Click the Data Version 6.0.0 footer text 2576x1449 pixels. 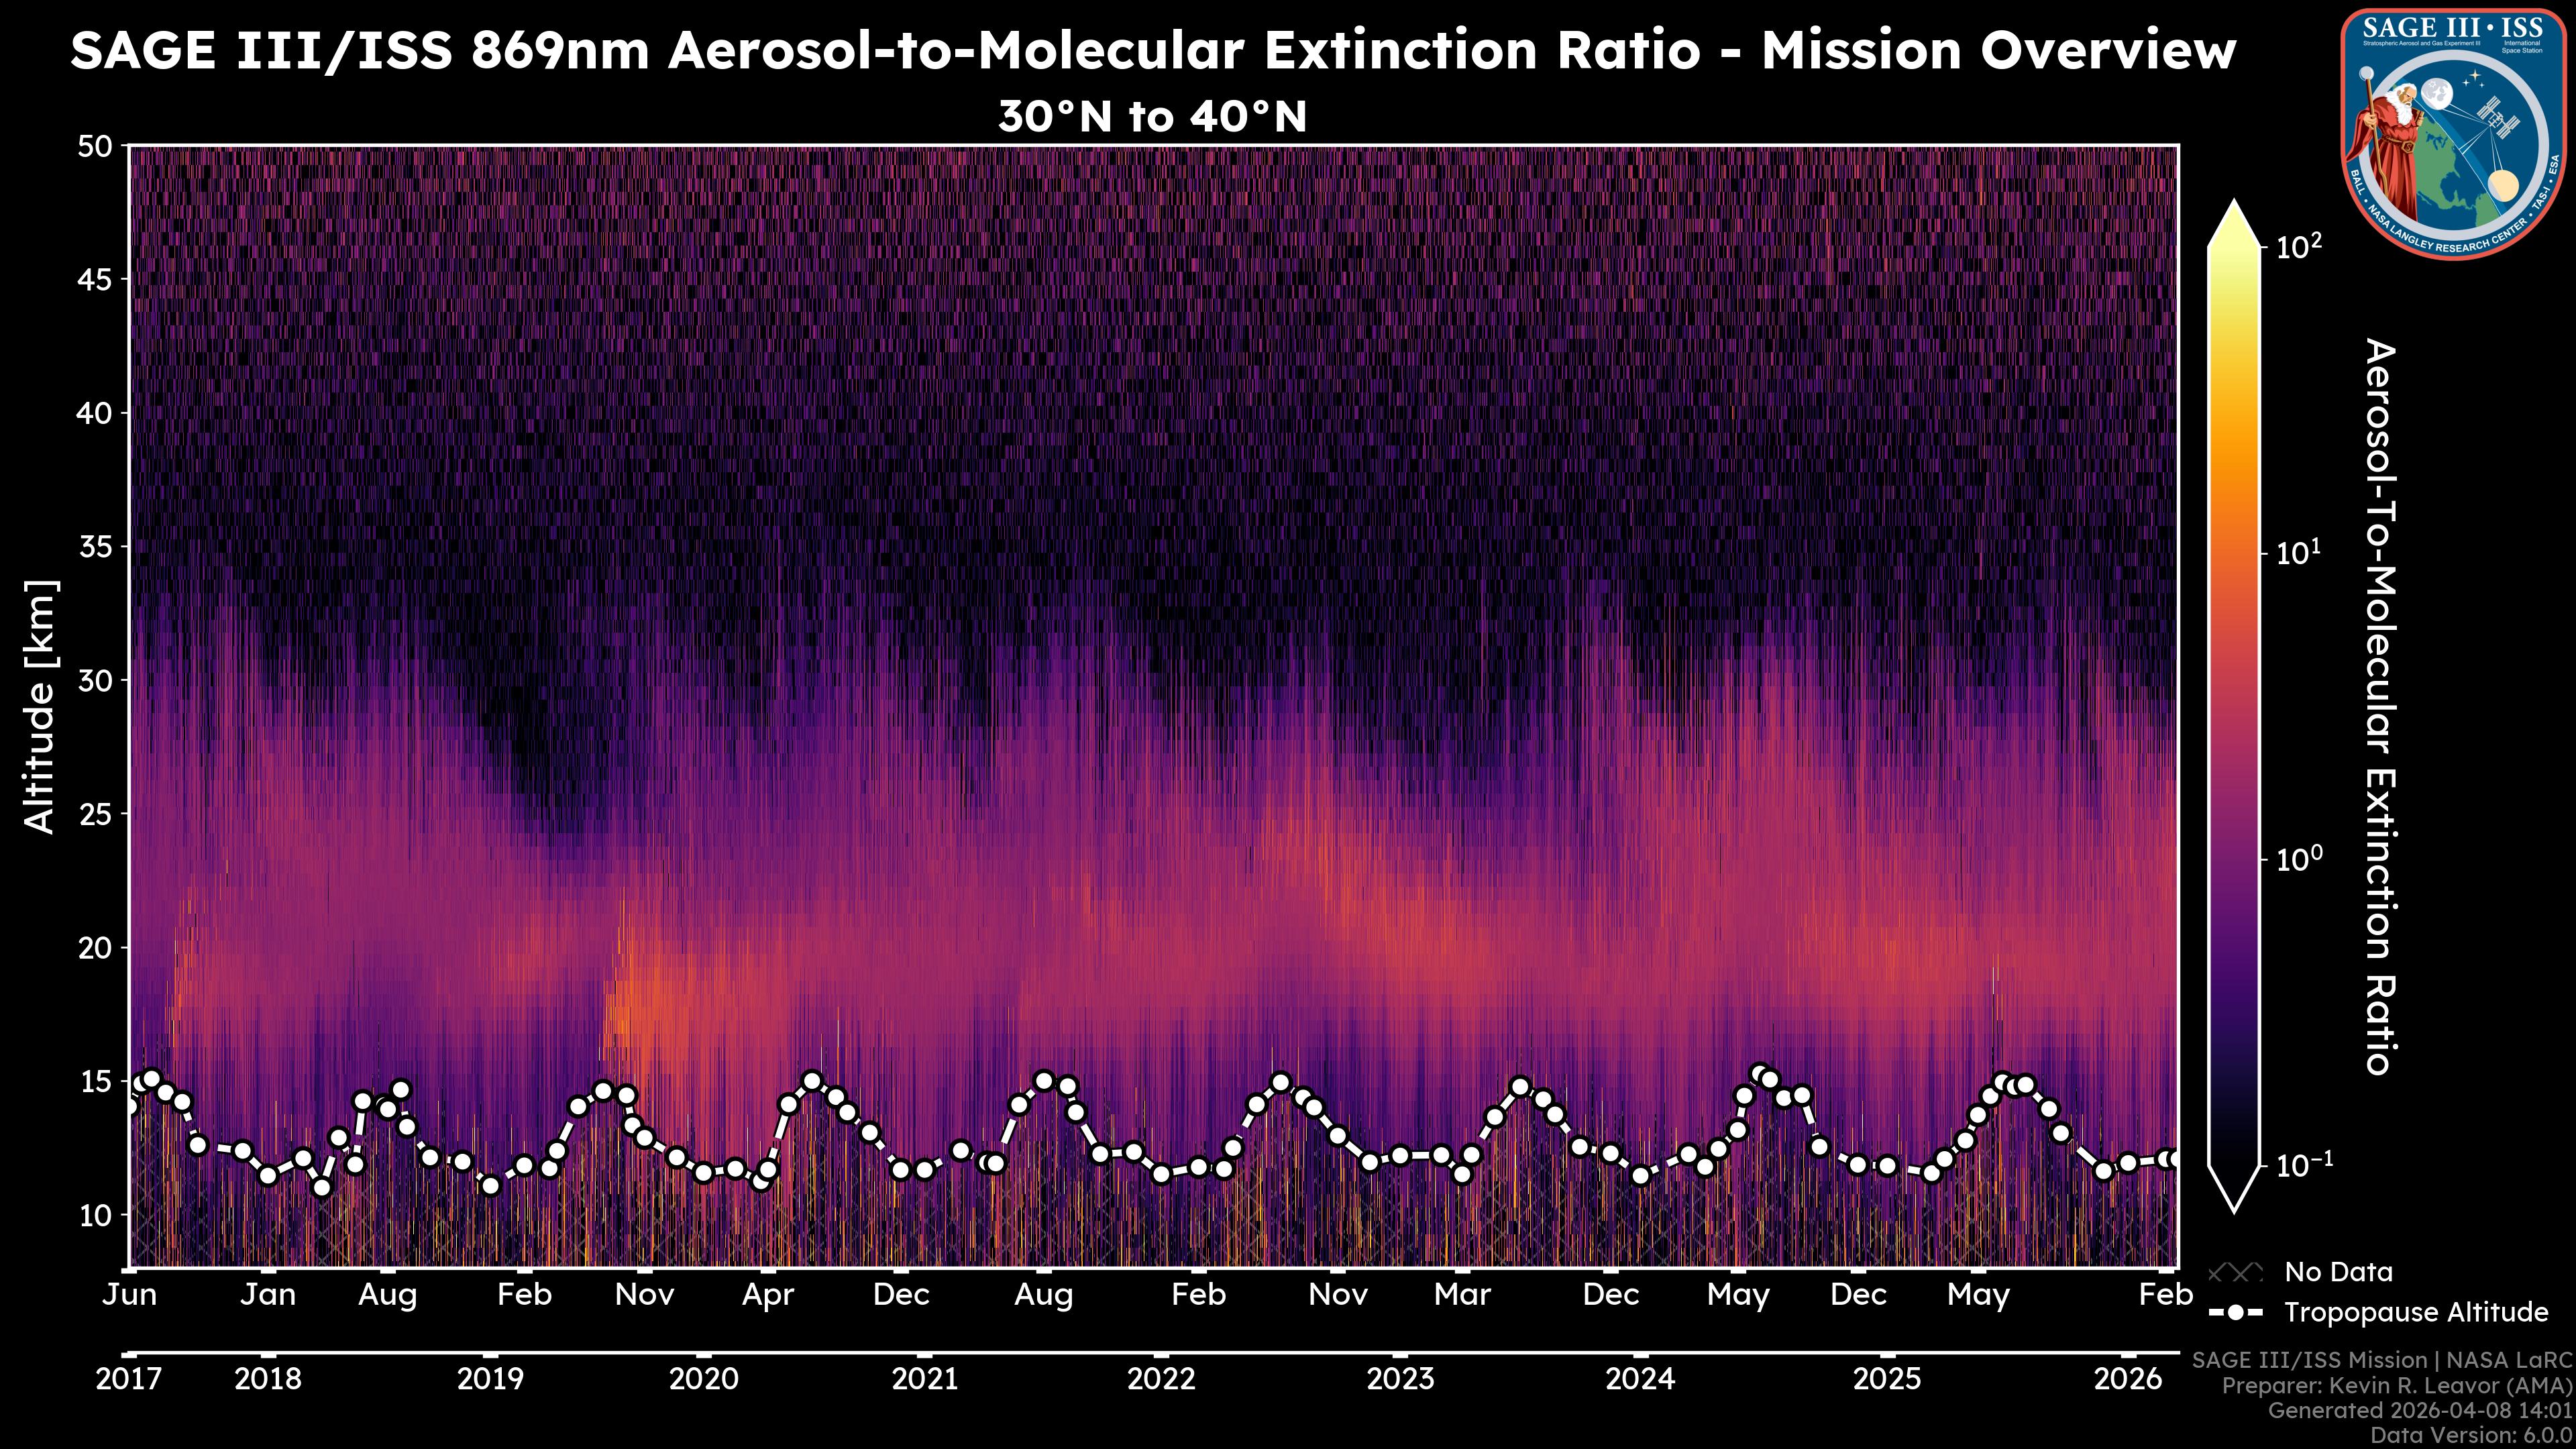pos(2471,1435)
